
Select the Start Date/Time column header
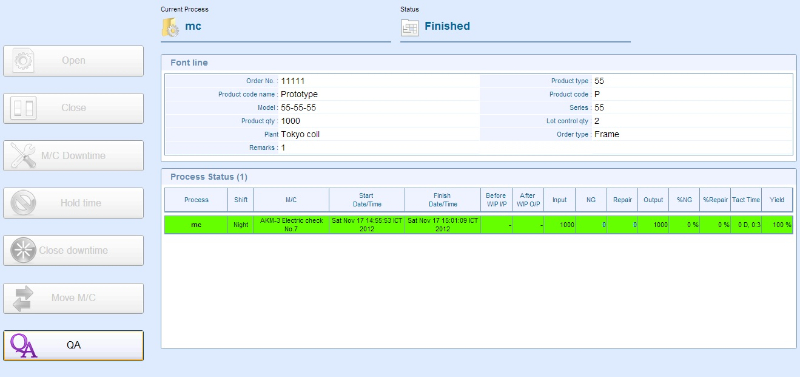click(x=367, y=200)
